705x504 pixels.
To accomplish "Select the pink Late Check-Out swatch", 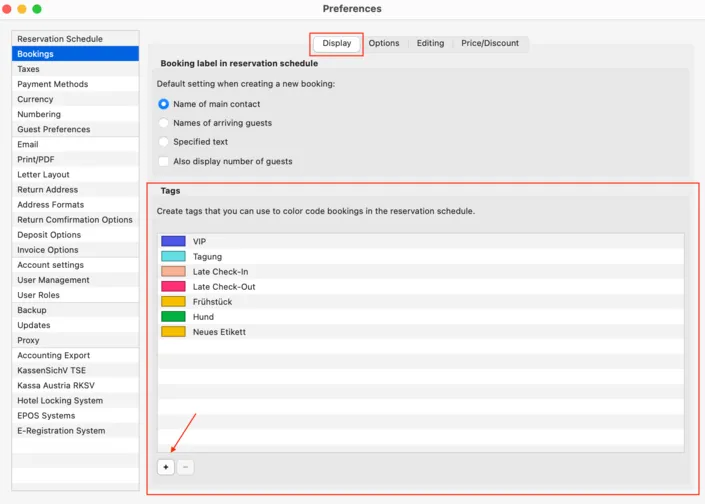I will [x=173, y=286].
